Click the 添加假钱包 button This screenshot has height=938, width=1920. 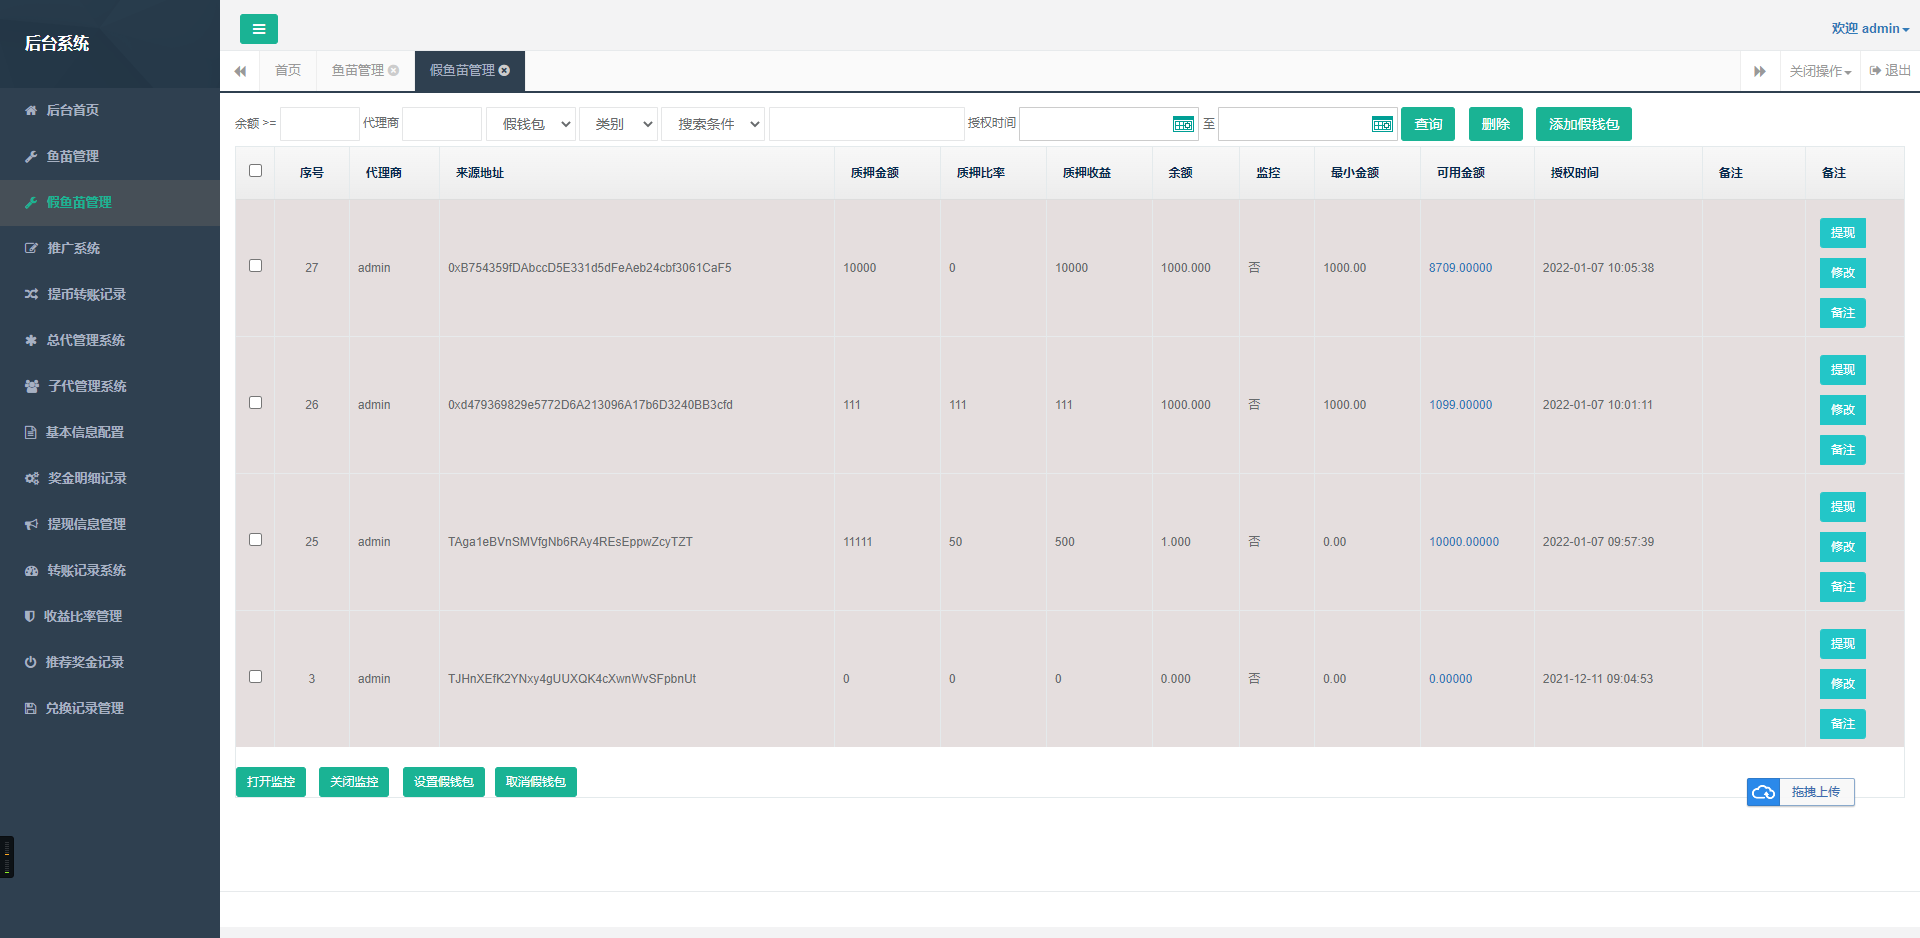pos(1584,124)
